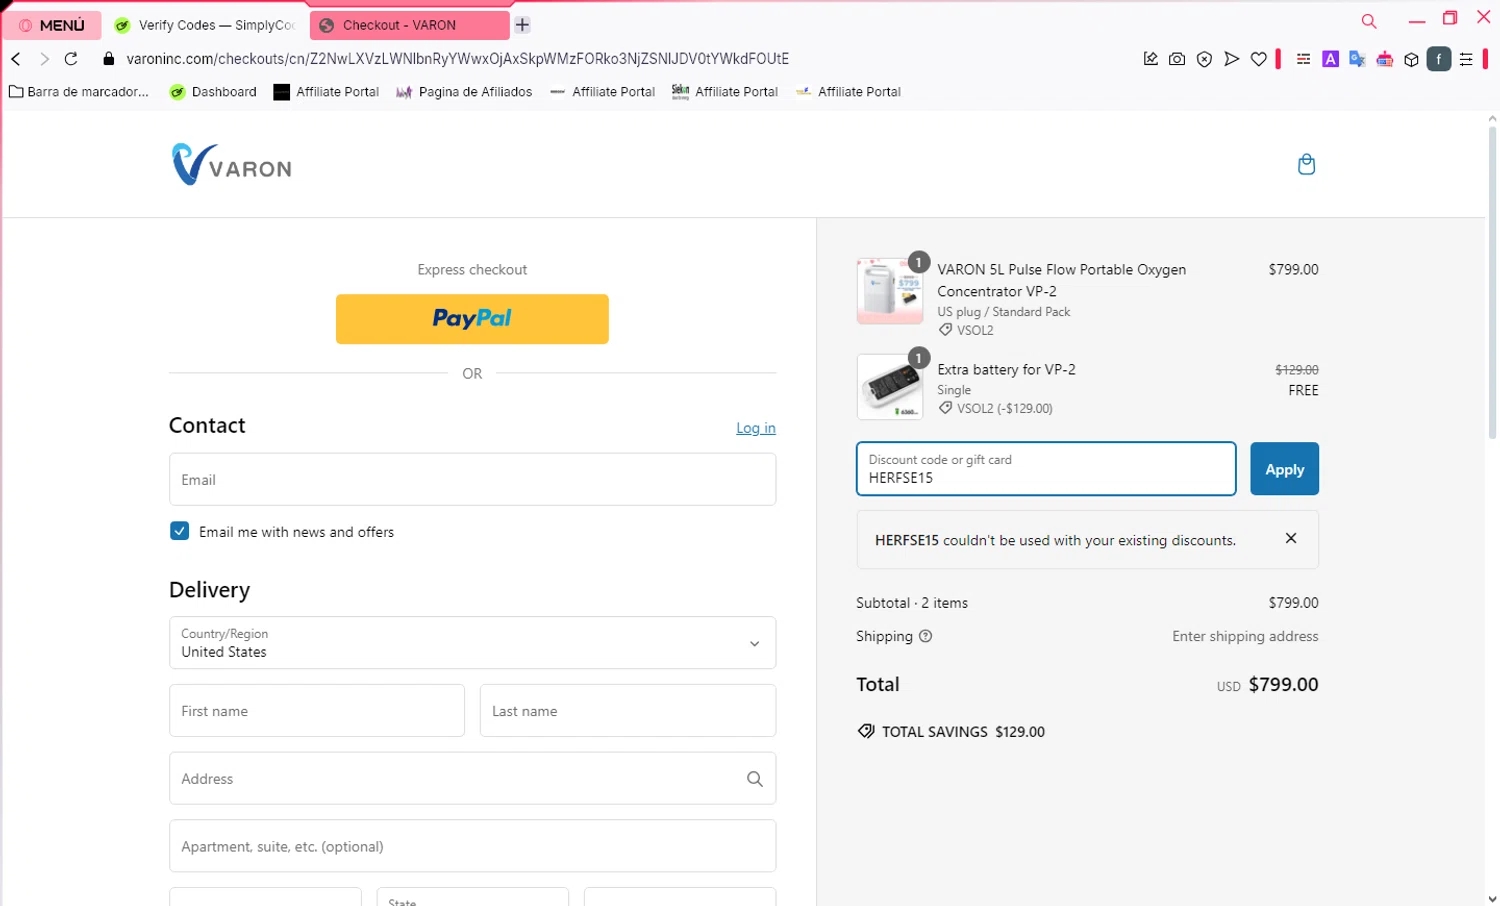This screenshot has width=1500, height=906.
Task: Click the VARON logo
Action: coord(232,165)
